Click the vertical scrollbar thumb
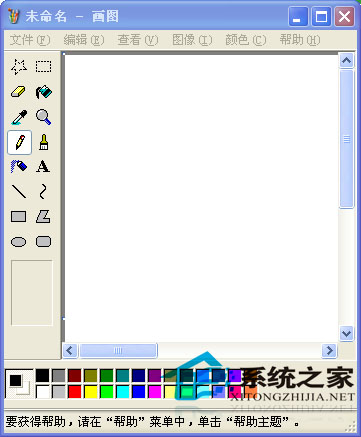This screenshot has width=361, height=437. coord(347,139)
